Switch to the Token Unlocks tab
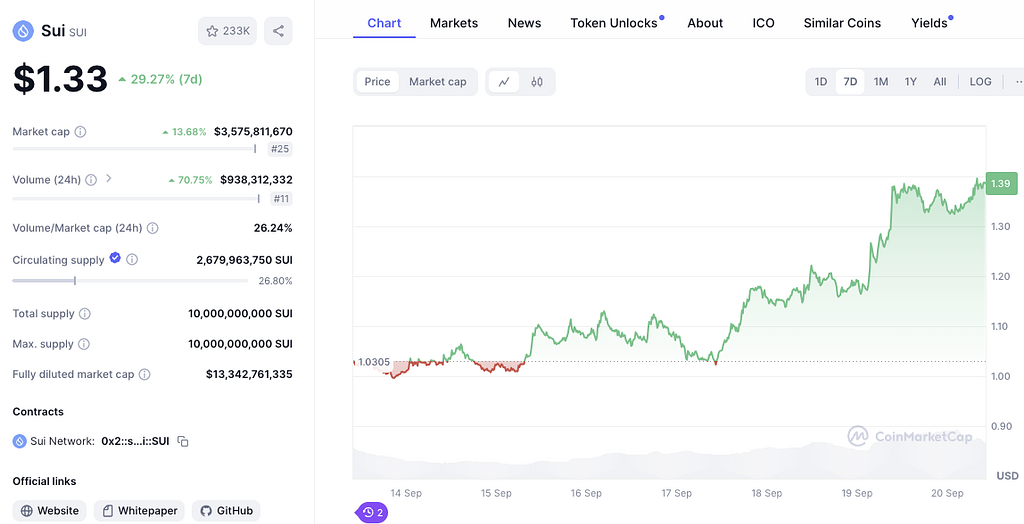This screenshot has width=1024, height=524. 614,23
